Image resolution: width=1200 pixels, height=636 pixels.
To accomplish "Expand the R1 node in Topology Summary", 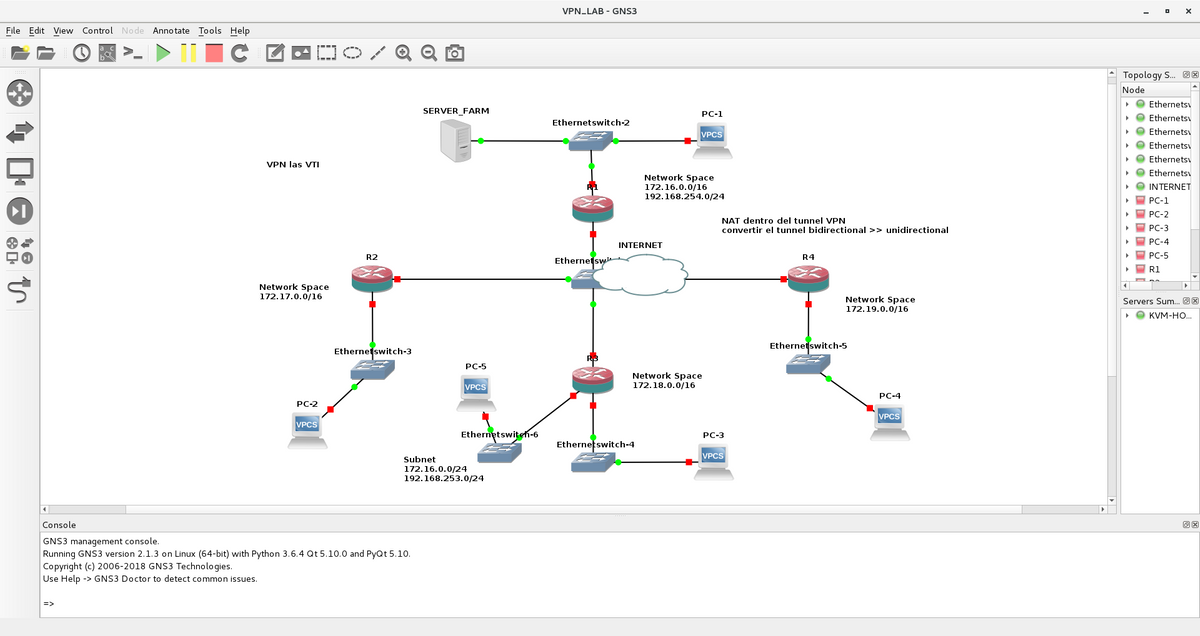I will coord(1126,268).
